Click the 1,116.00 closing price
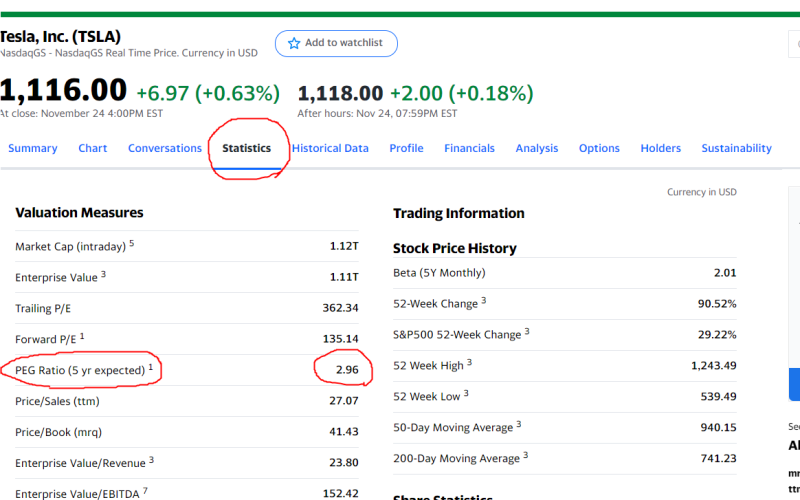The height and width of the screenshot is (500, 800). [63, 90]
